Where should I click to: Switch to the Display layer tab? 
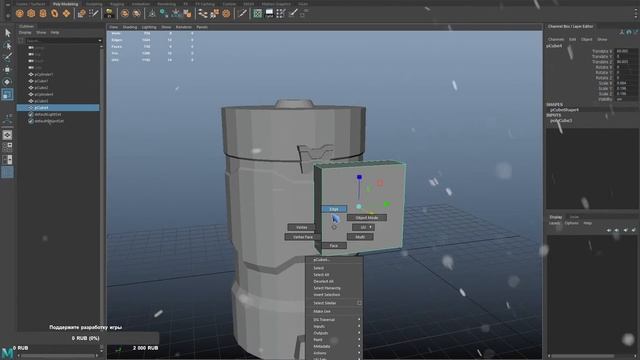(x=556, y=217)
